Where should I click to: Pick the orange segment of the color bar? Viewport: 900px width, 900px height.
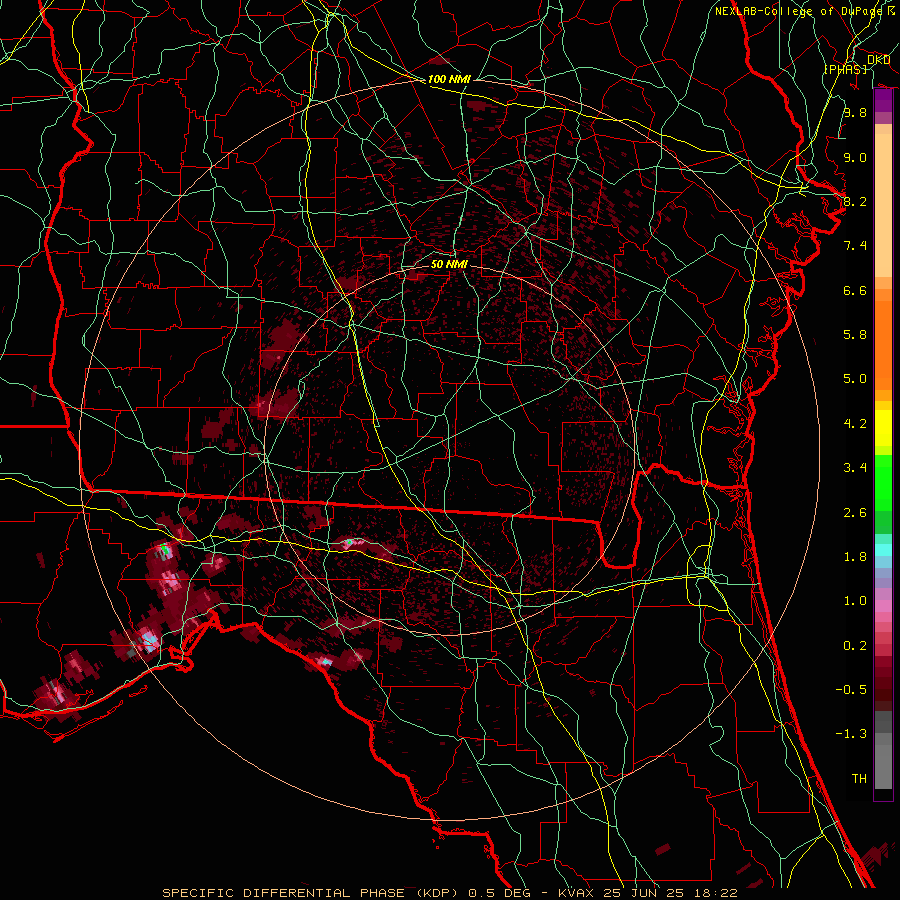tap(883, 344)
